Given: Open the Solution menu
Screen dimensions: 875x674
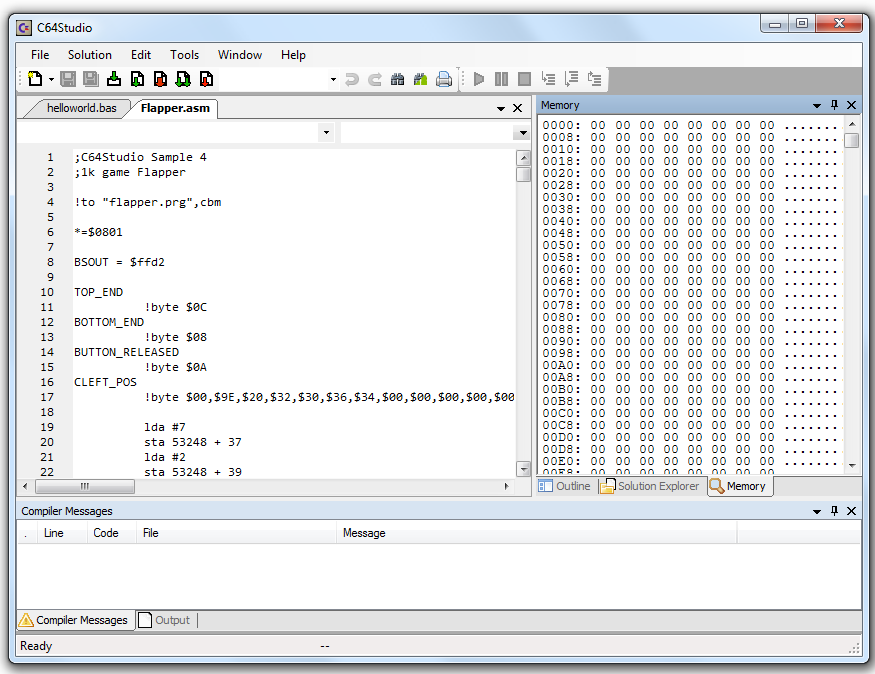Looking at the screenshot, I should point(90,55).
